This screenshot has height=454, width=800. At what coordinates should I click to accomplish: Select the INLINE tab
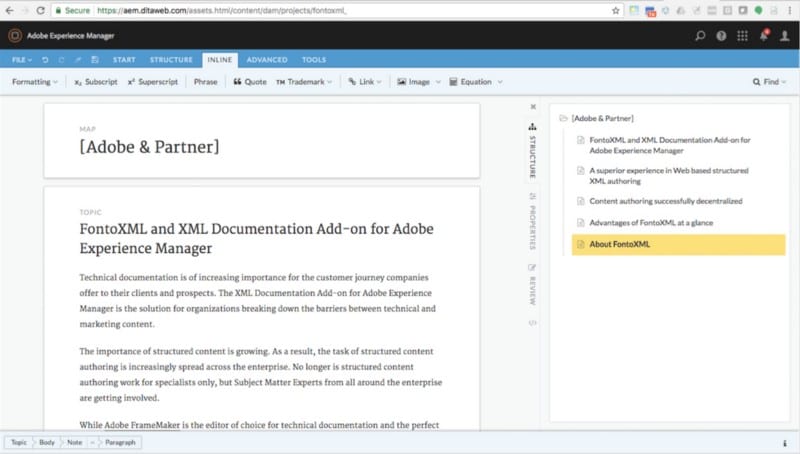pyautogui.click(x=220, y=60)
